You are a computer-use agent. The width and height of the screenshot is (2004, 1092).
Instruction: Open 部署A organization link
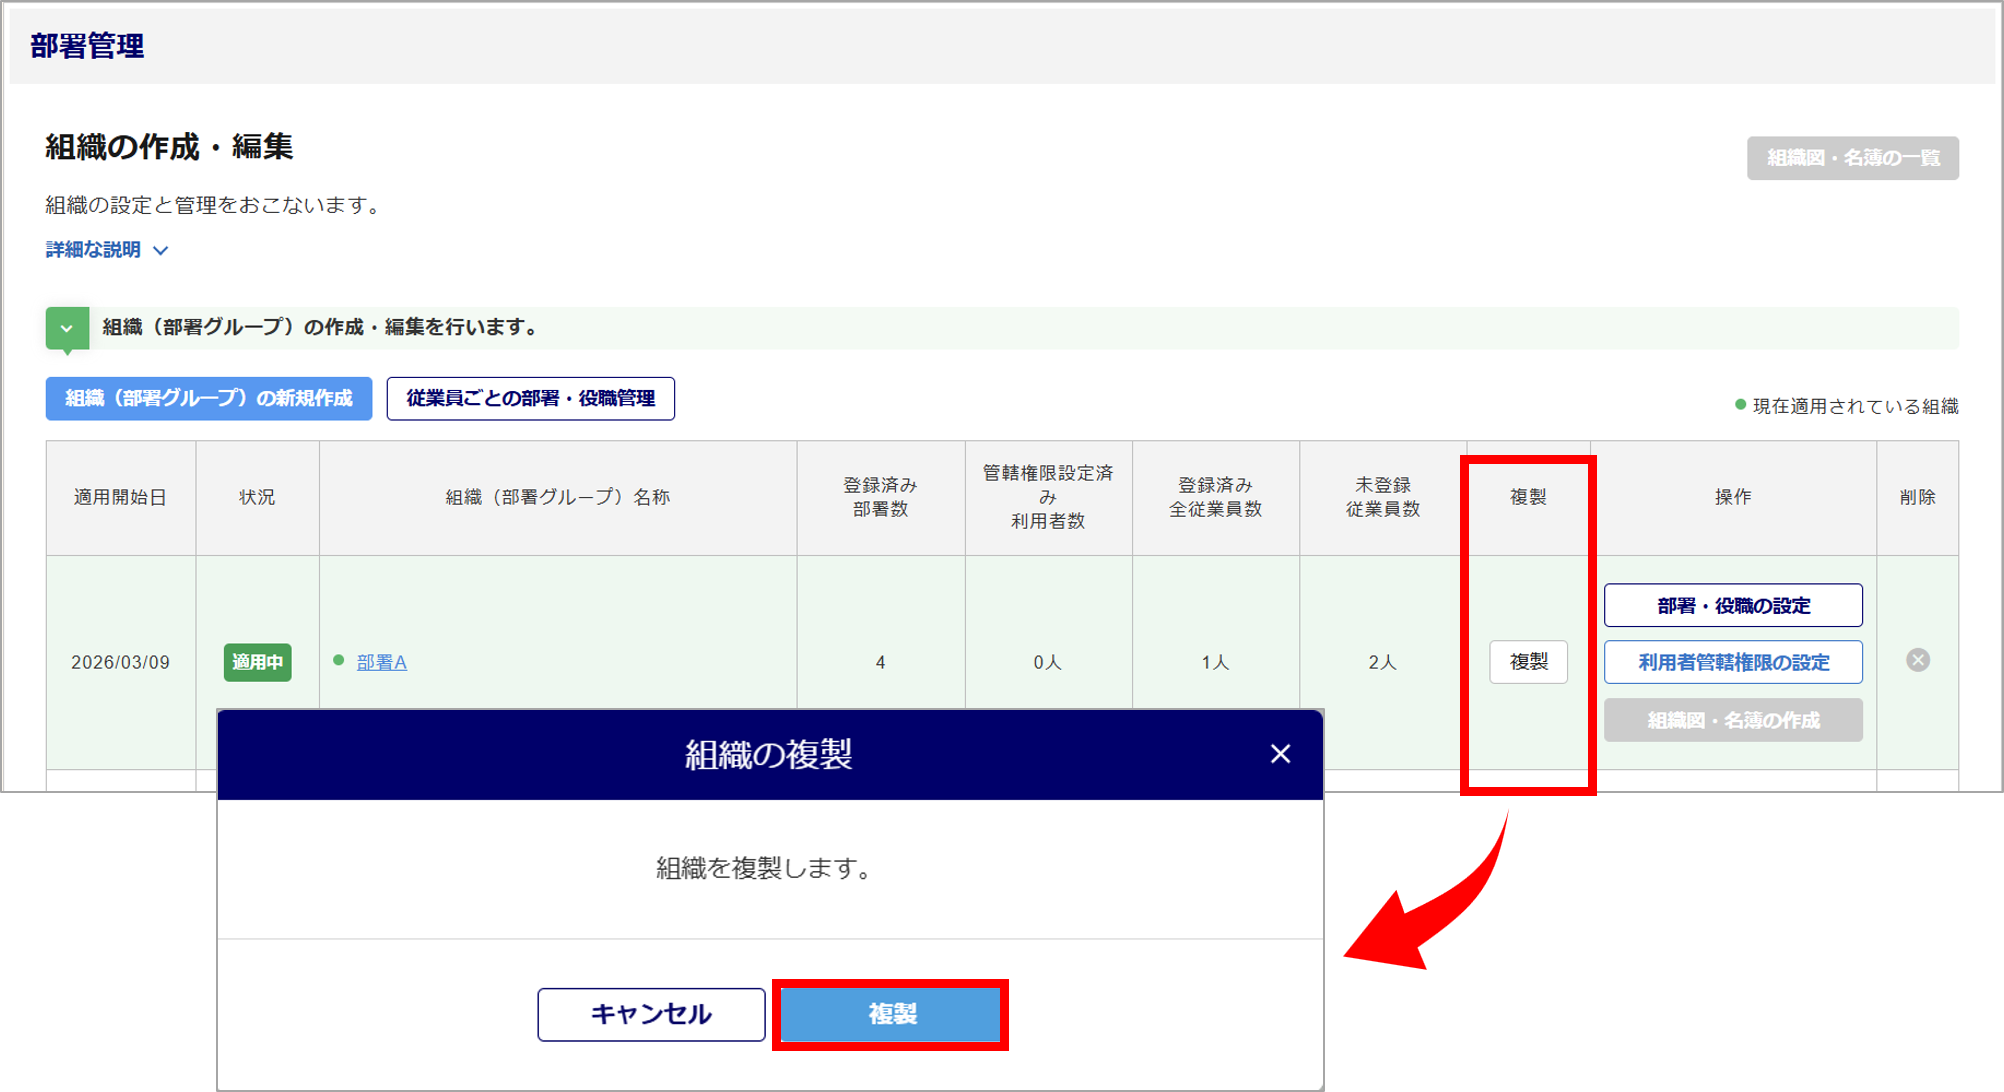coord(382,662)
